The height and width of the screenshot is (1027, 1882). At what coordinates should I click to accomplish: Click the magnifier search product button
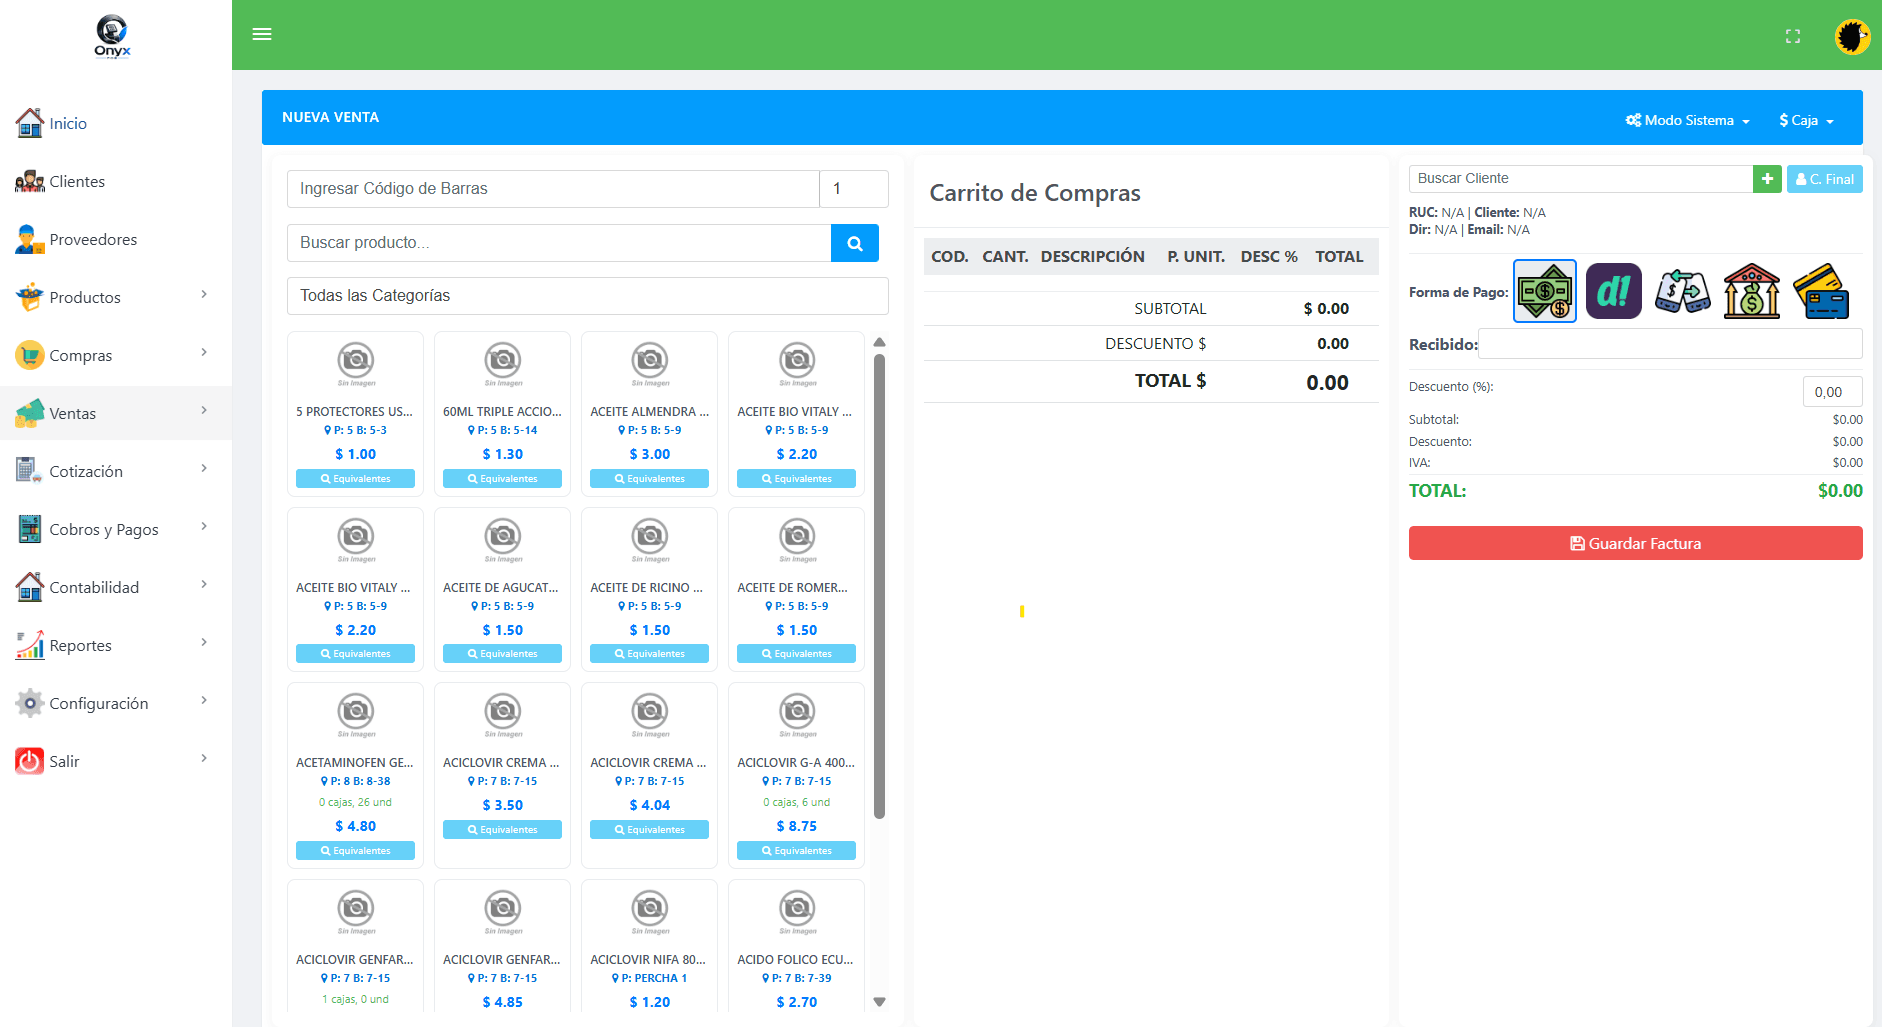pyautogui.click(x=854, y=243)
